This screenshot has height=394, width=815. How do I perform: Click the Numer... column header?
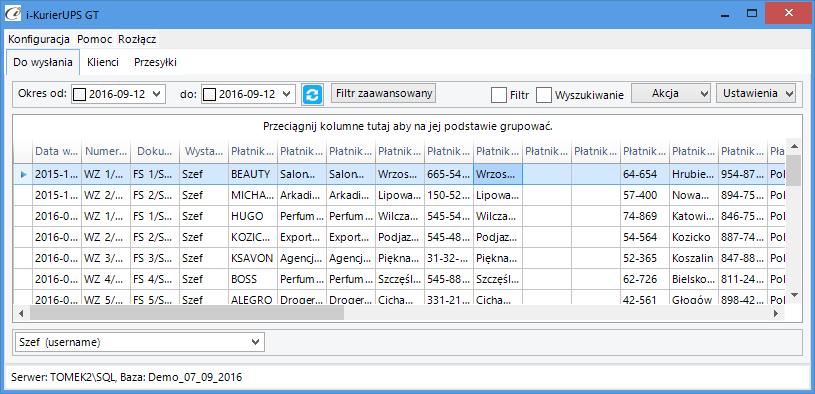pyautogui.click(x=106, y=151)
